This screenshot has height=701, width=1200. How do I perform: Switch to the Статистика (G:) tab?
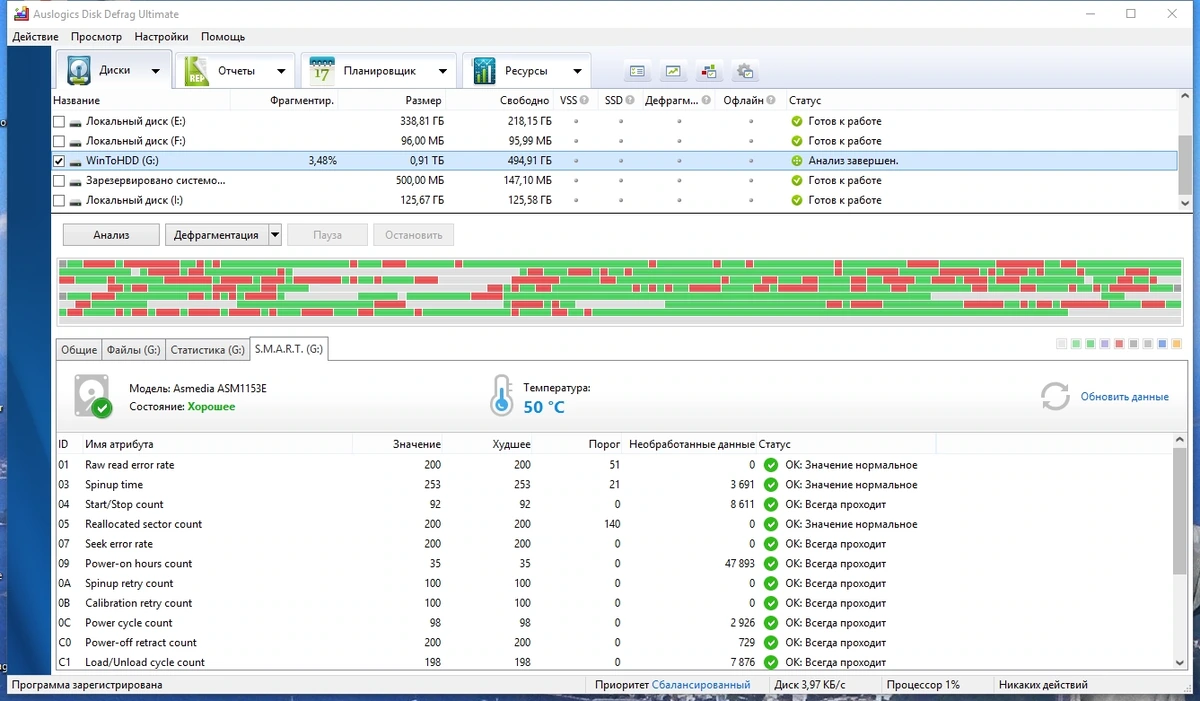(207, 350)
